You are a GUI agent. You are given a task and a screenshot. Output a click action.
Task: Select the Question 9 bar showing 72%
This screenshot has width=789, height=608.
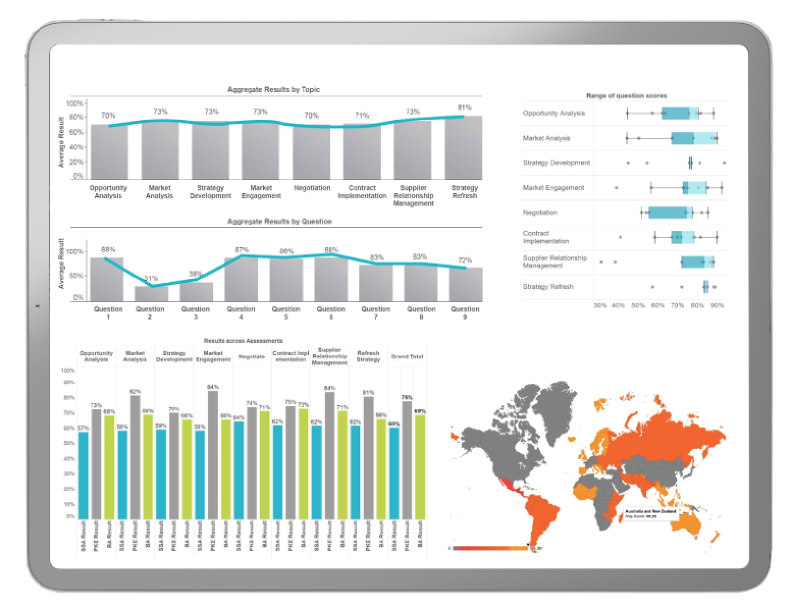[x=465, y=284]
